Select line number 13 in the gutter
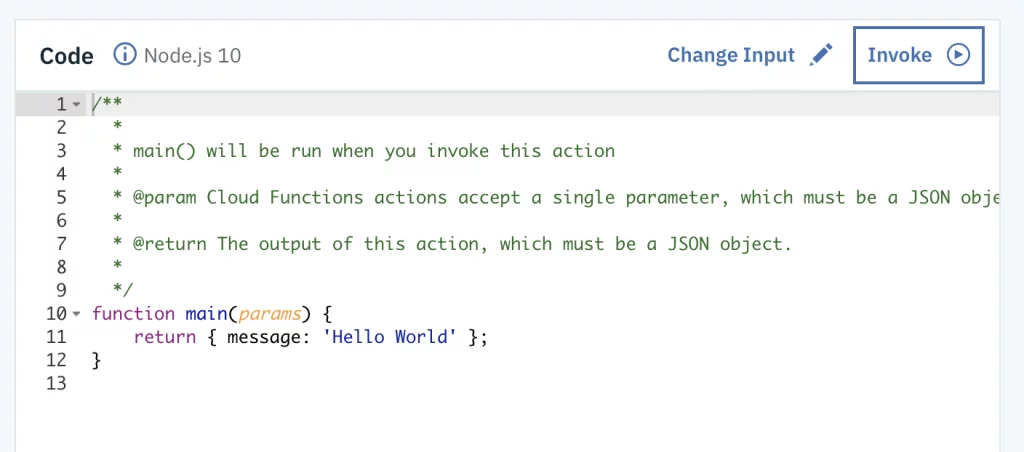Viewport: 1024px width, 452px height. coord(56,383)
